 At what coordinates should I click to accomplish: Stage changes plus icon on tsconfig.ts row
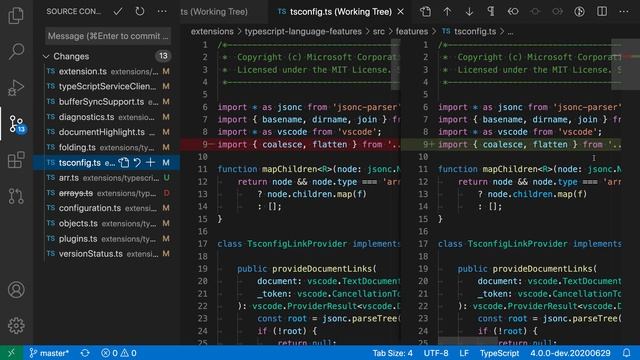(x=151, y=162)
